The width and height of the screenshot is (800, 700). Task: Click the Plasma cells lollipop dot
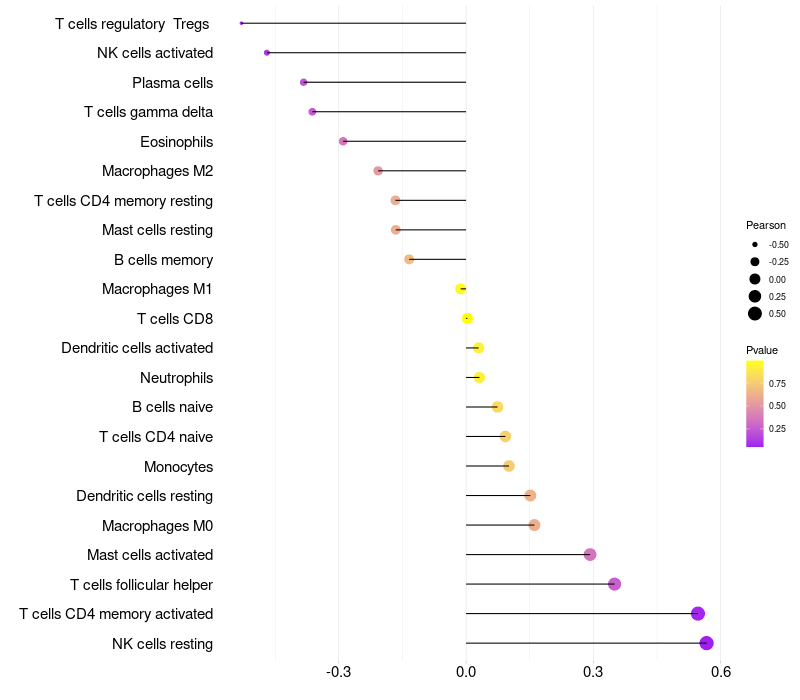pyautogui.click(x=304, y=82)
